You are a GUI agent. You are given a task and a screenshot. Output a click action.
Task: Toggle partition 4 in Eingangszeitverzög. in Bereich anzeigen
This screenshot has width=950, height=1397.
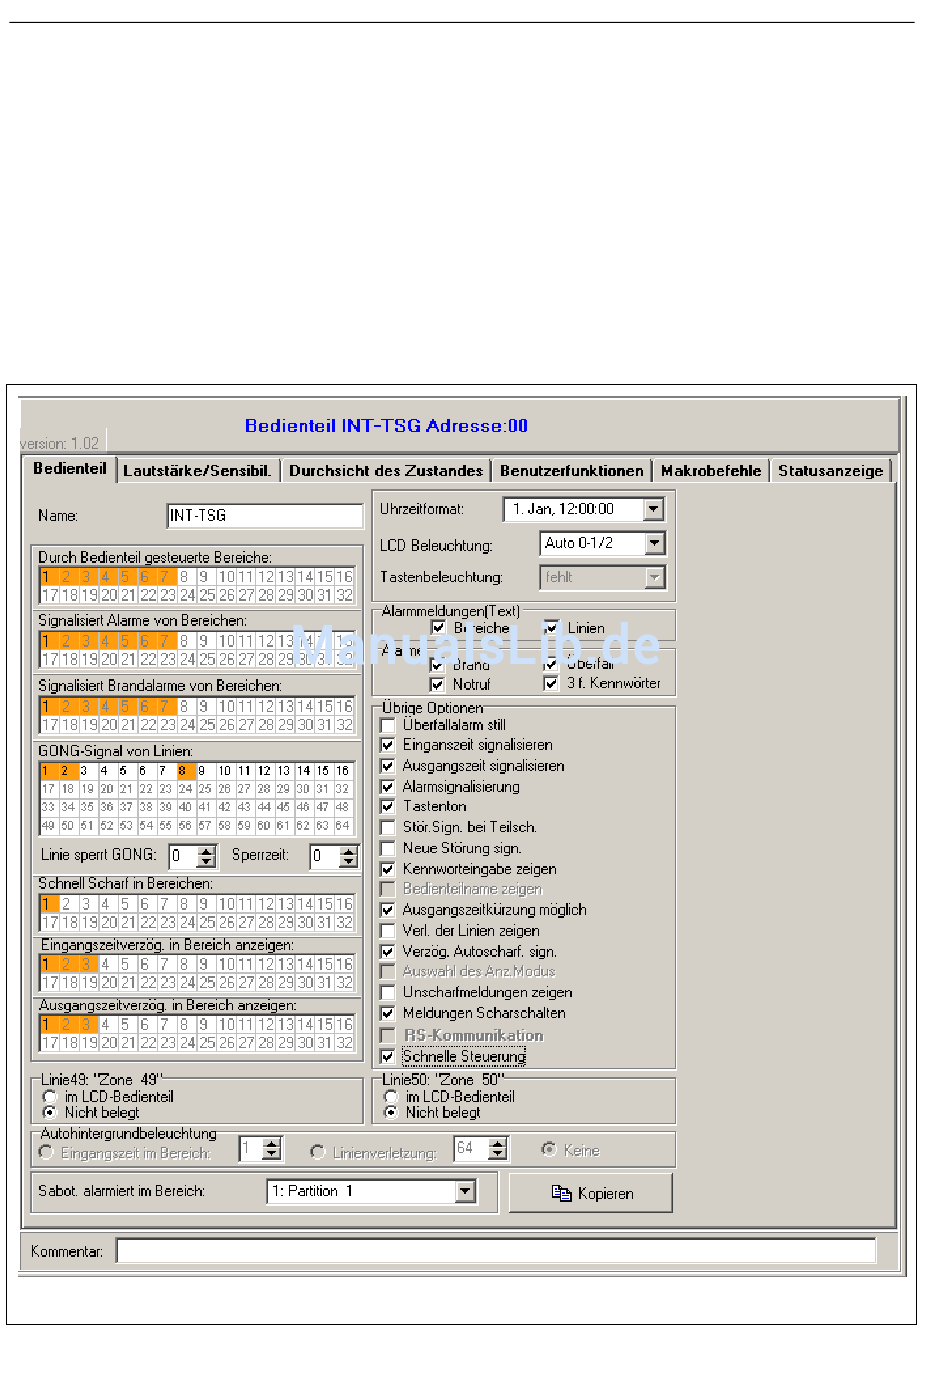click(106, 964)
